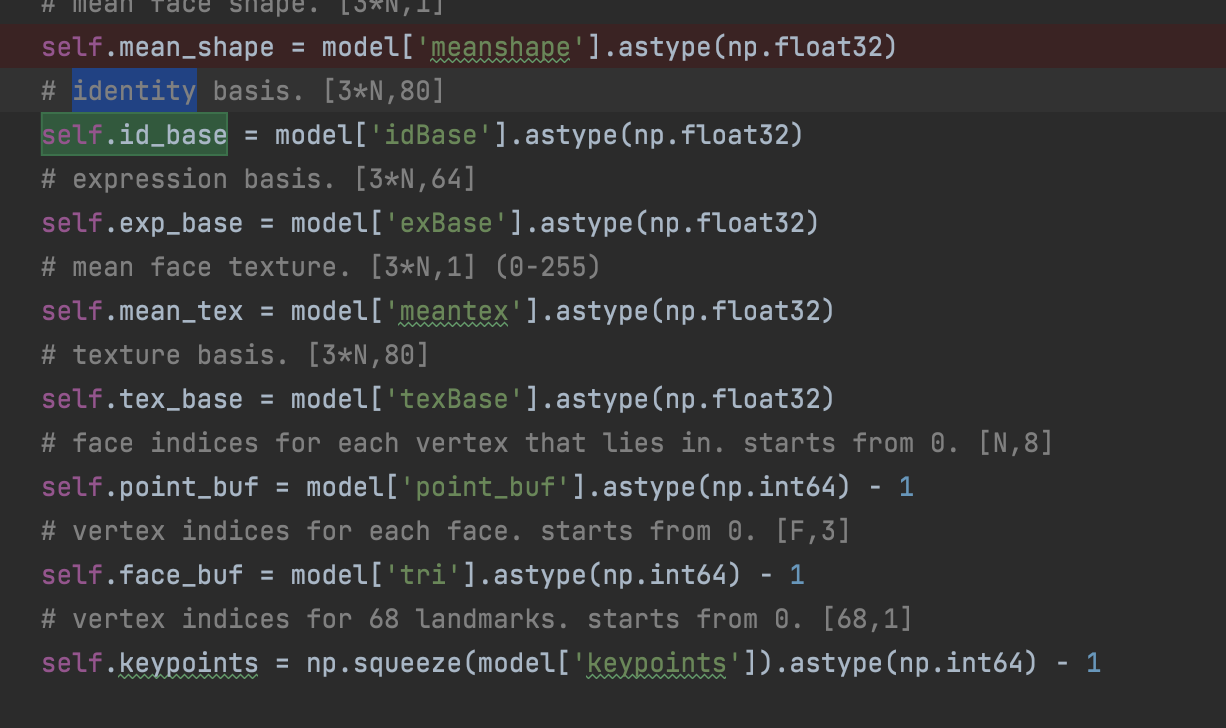1226x728 pixels.
Task: Click the underlined 'meanshape' string key
Action: 498,46
